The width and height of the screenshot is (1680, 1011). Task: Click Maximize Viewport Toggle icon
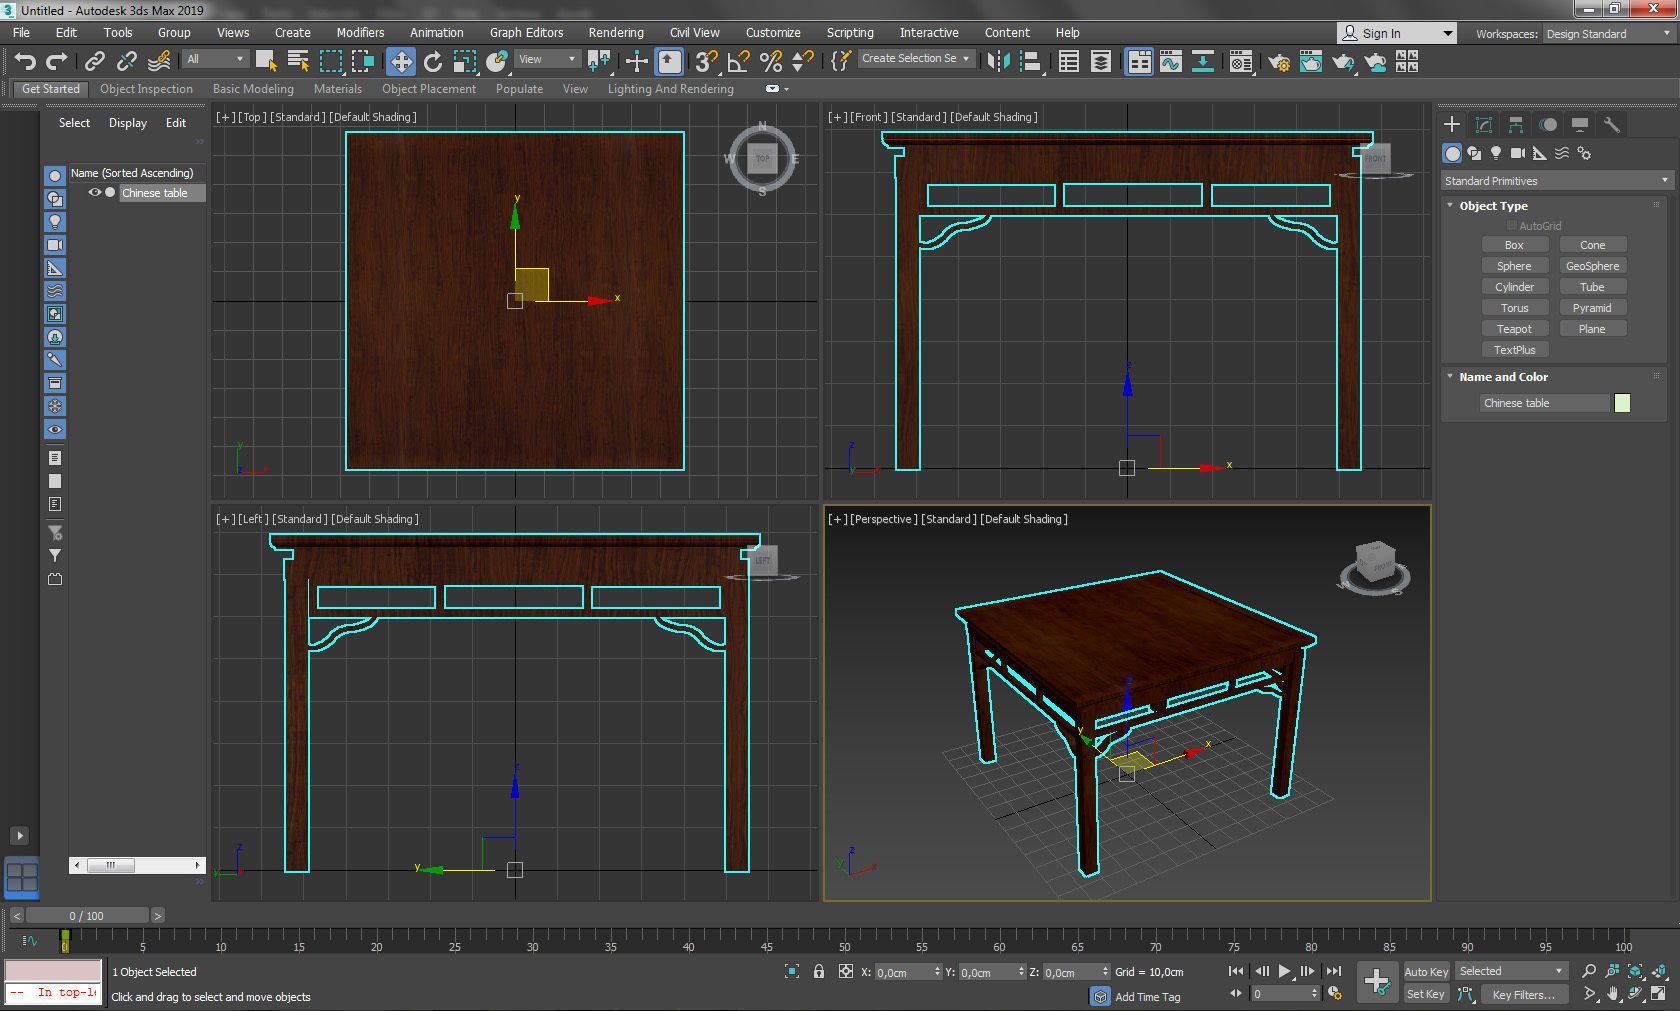[1659, 994]
